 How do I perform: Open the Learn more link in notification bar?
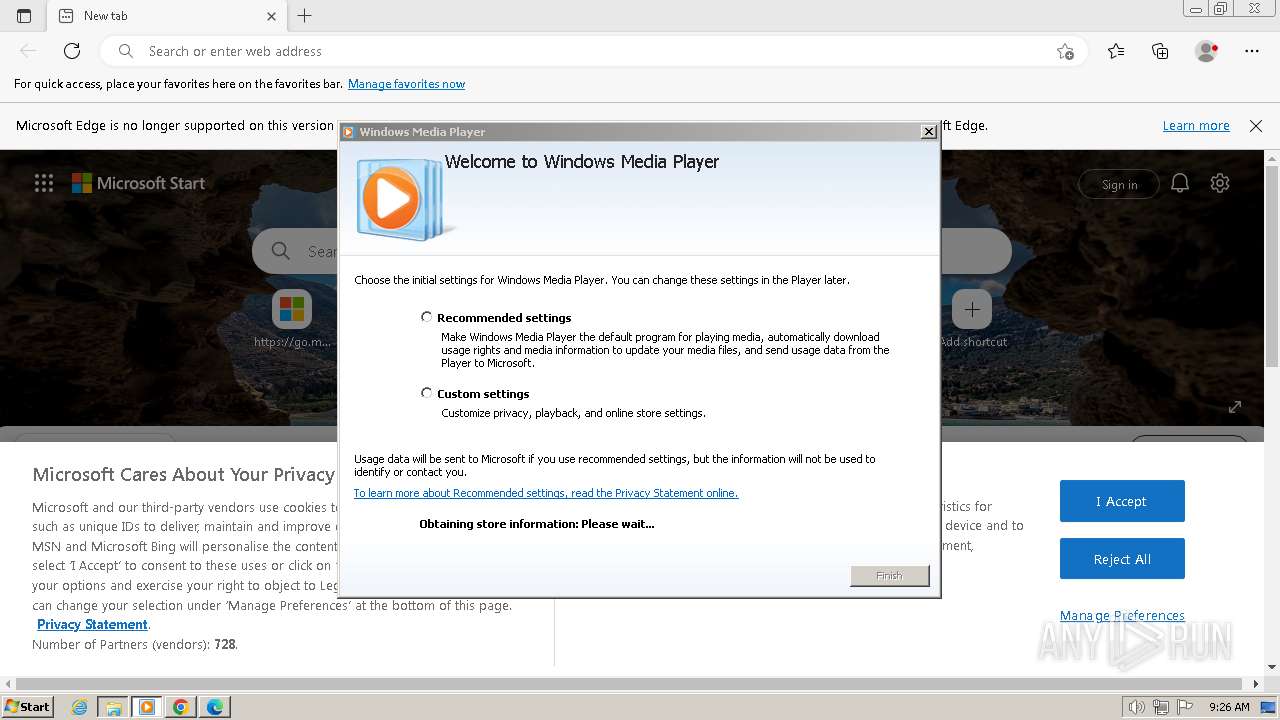coord(1196,125)
